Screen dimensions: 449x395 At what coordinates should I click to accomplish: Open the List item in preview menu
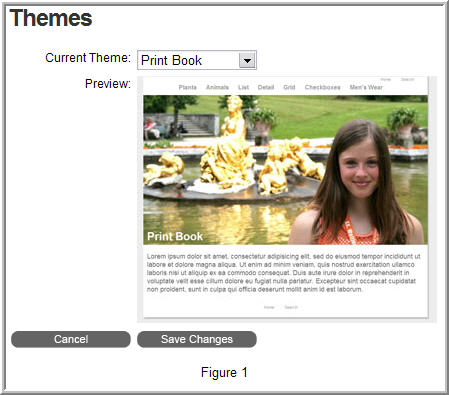click(243, 87)
